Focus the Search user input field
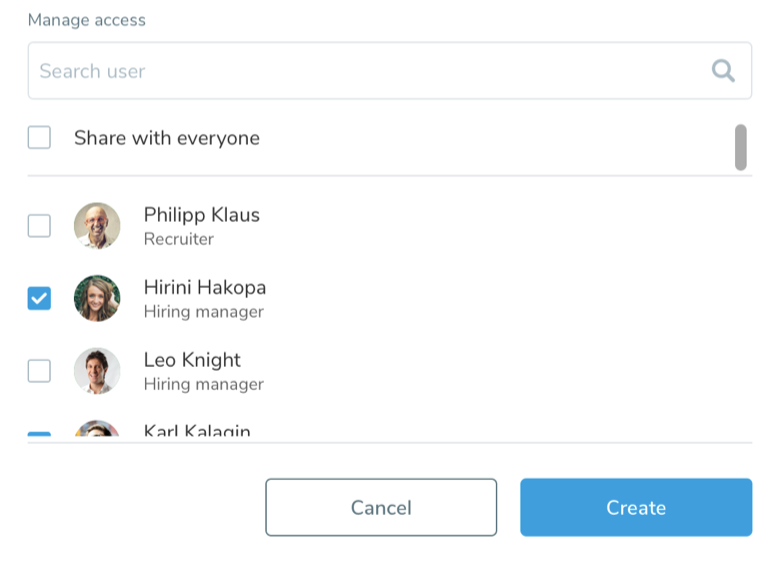The image size is (778, 562). [x=360, y=71]
